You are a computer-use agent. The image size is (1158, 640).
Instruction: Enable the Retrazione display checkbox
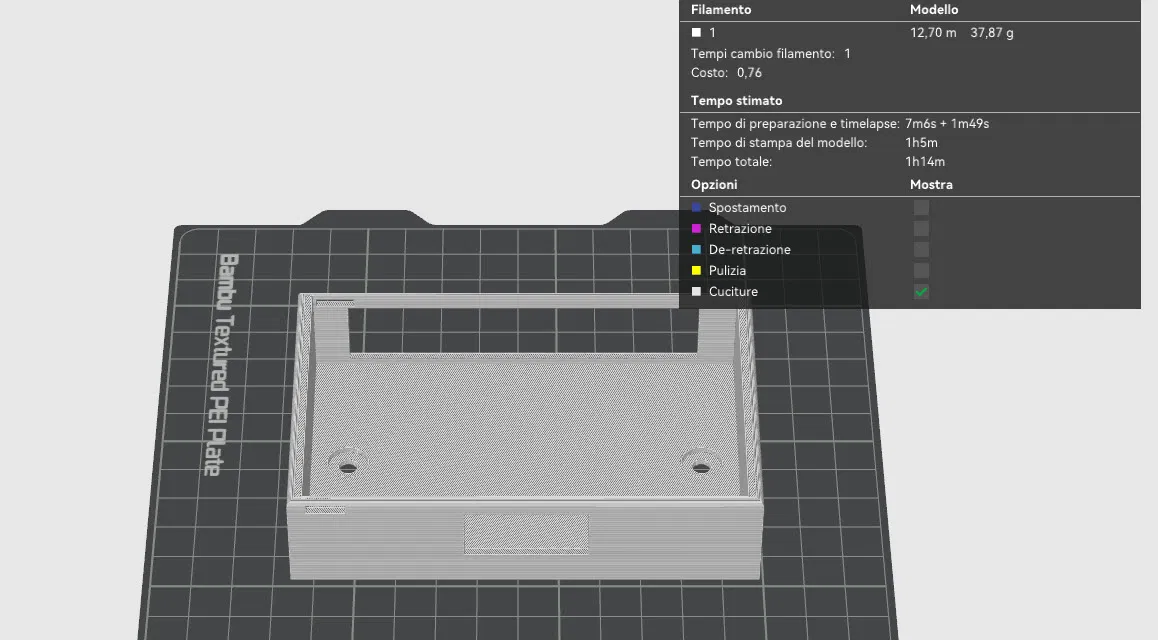(x=921, y=229)
